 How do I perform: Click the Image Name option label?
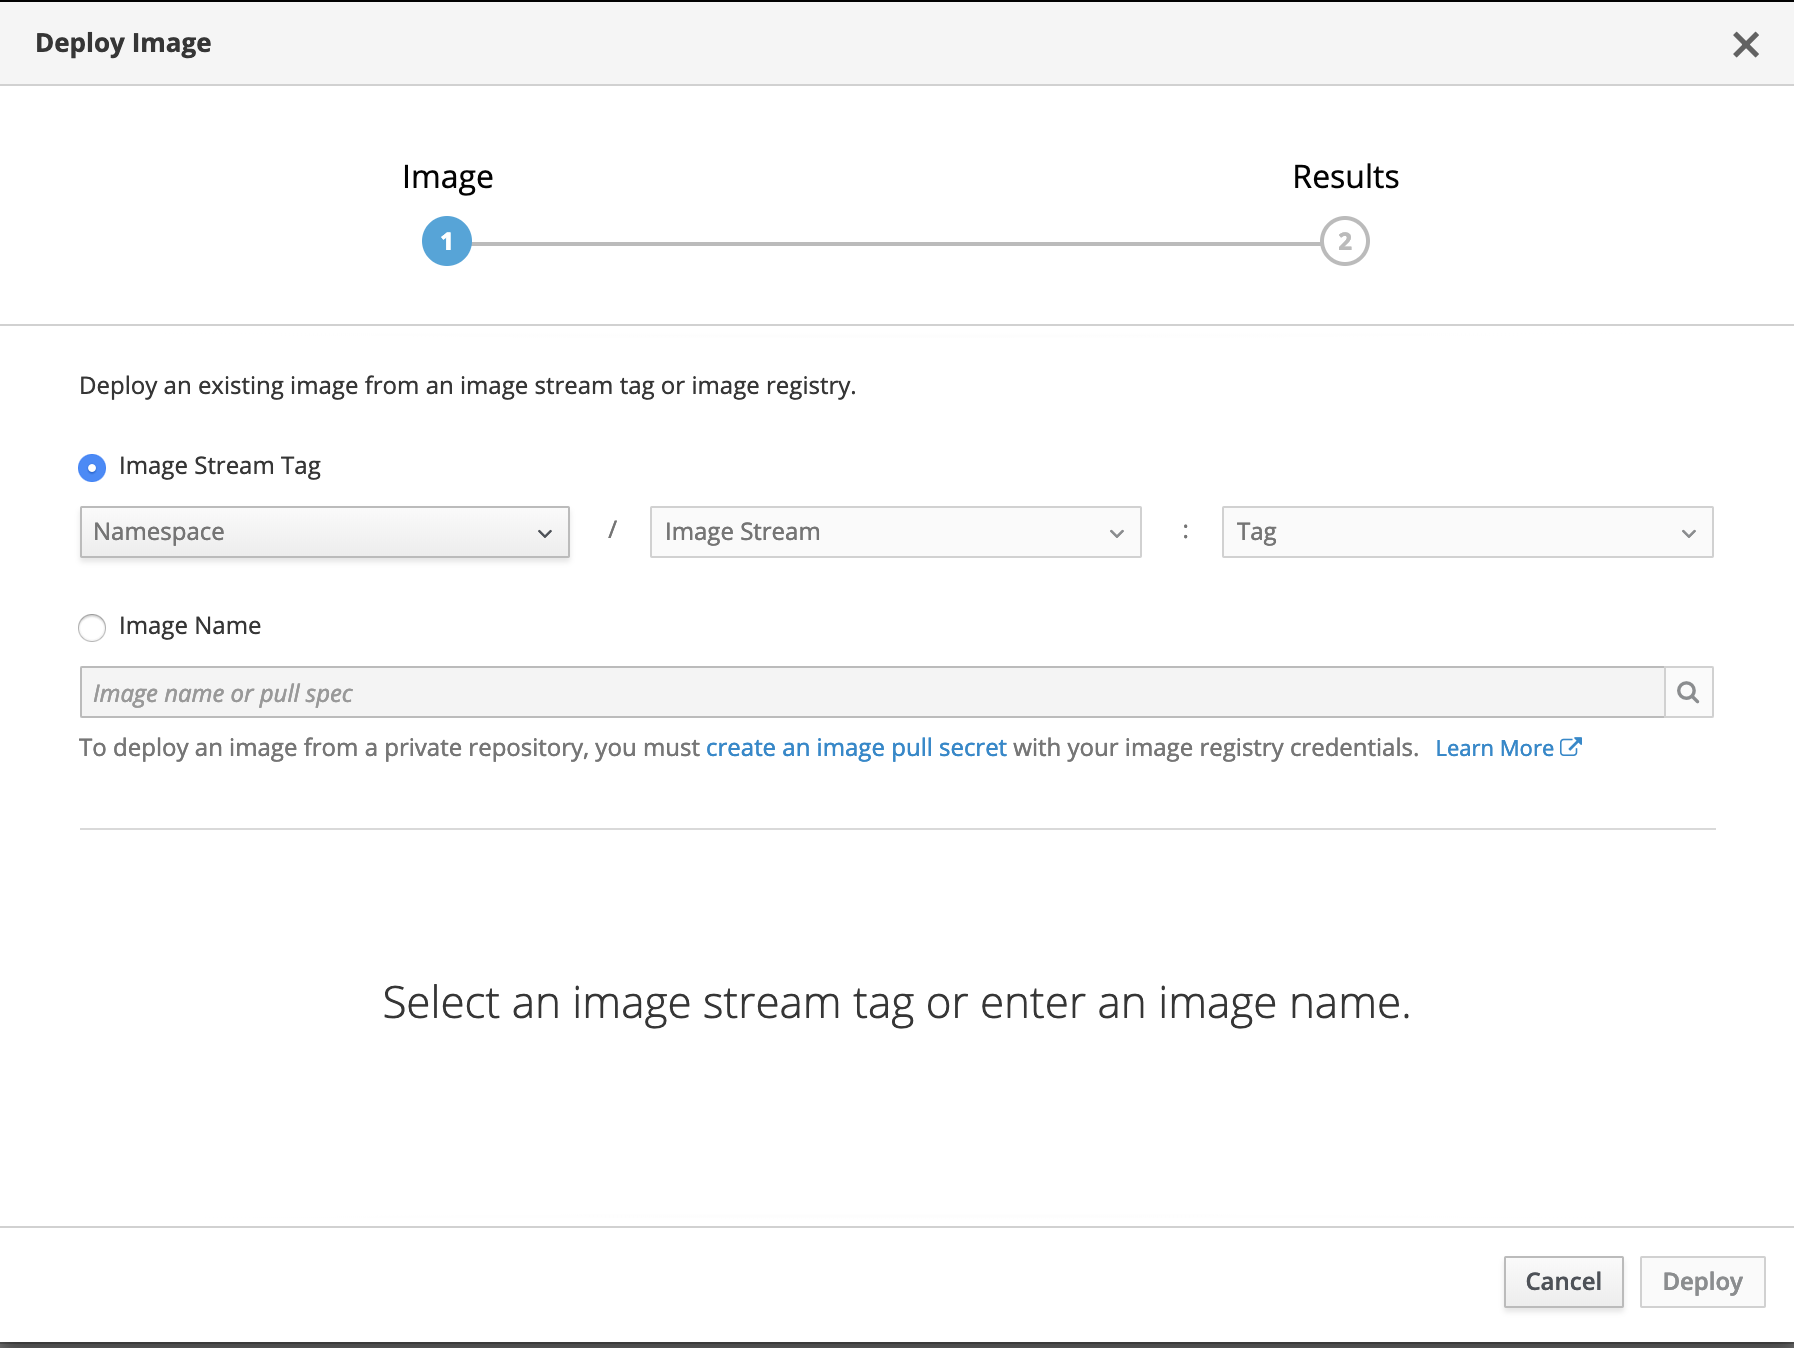click(190, 626)
